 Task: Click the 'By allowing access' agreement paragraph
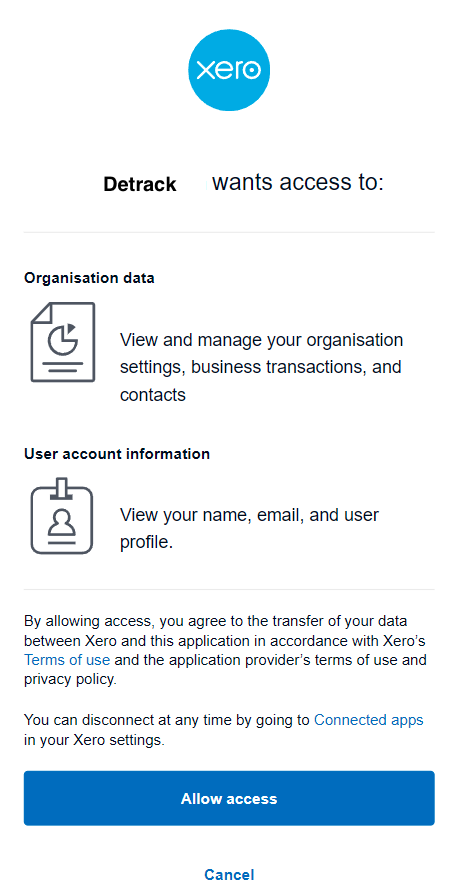pos(225,650)
